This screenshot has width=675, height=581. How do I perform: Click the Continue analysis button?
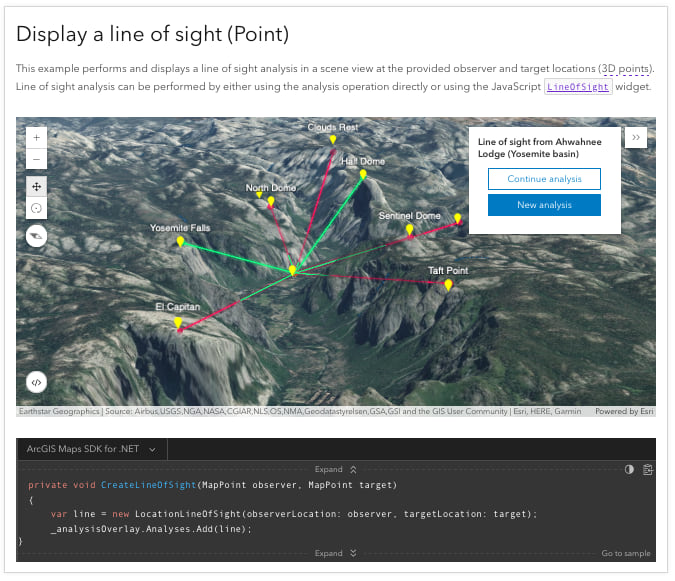(544, 179)
